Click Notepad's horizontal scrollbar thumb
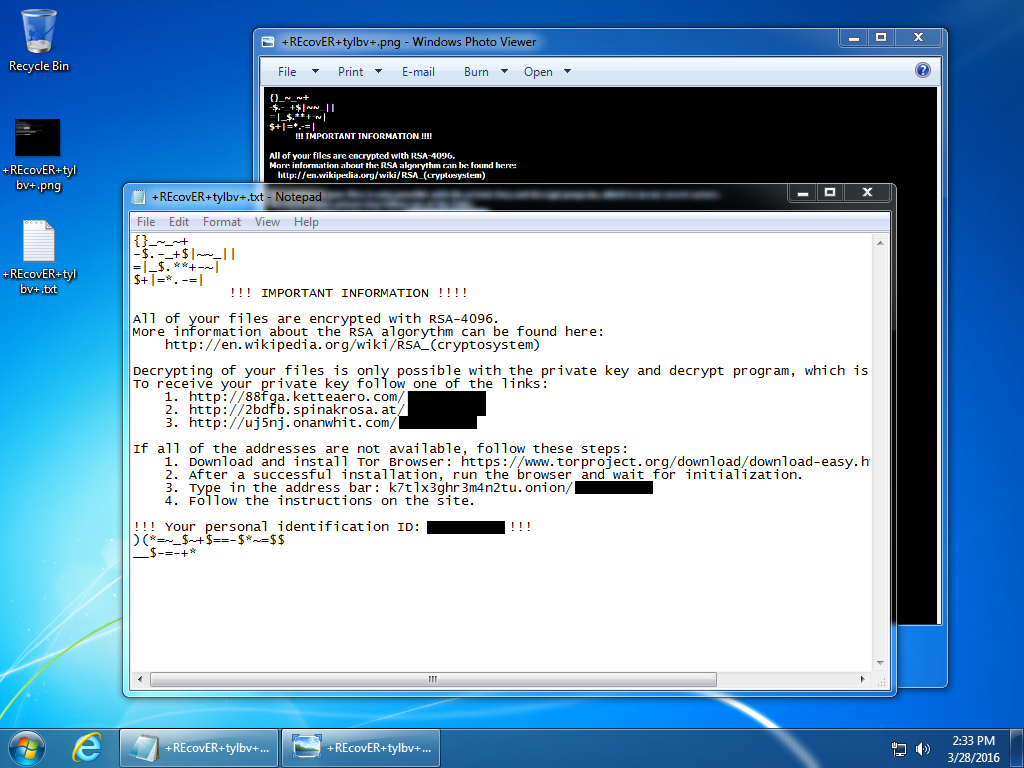 point(433,678)
